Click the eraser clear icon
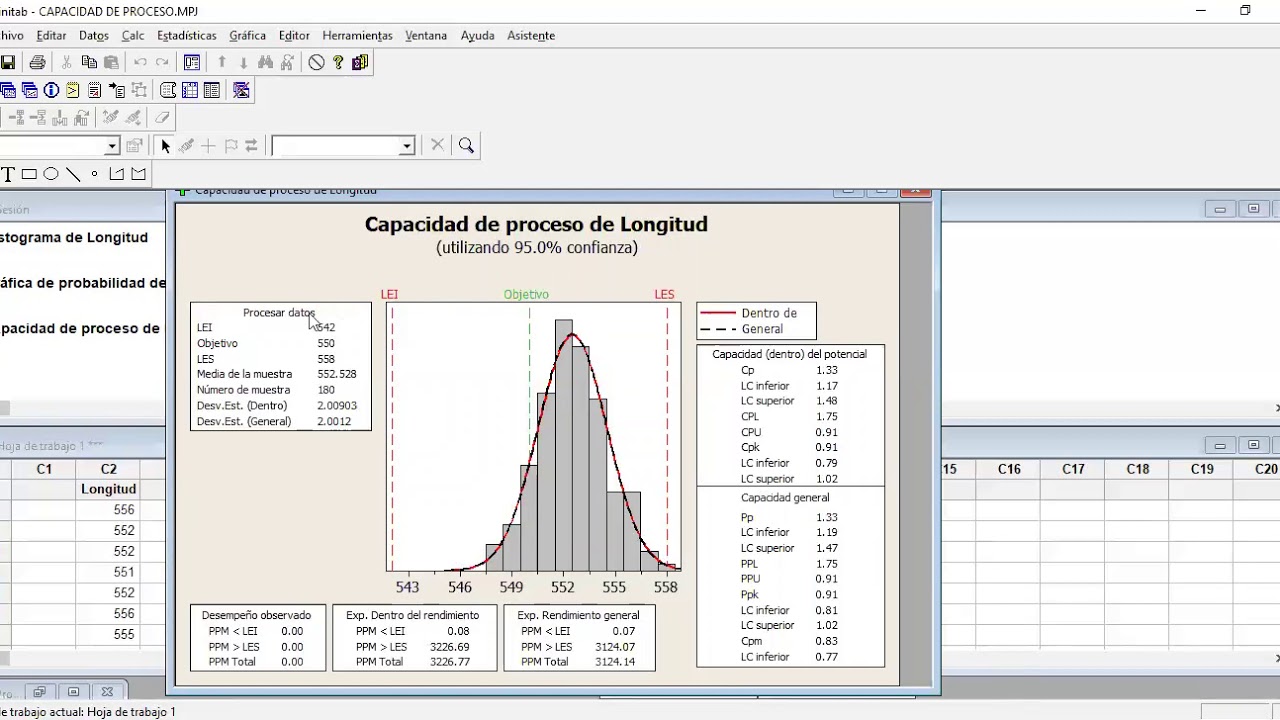This screenshot has width=1280, height=720. pos(162,118)
